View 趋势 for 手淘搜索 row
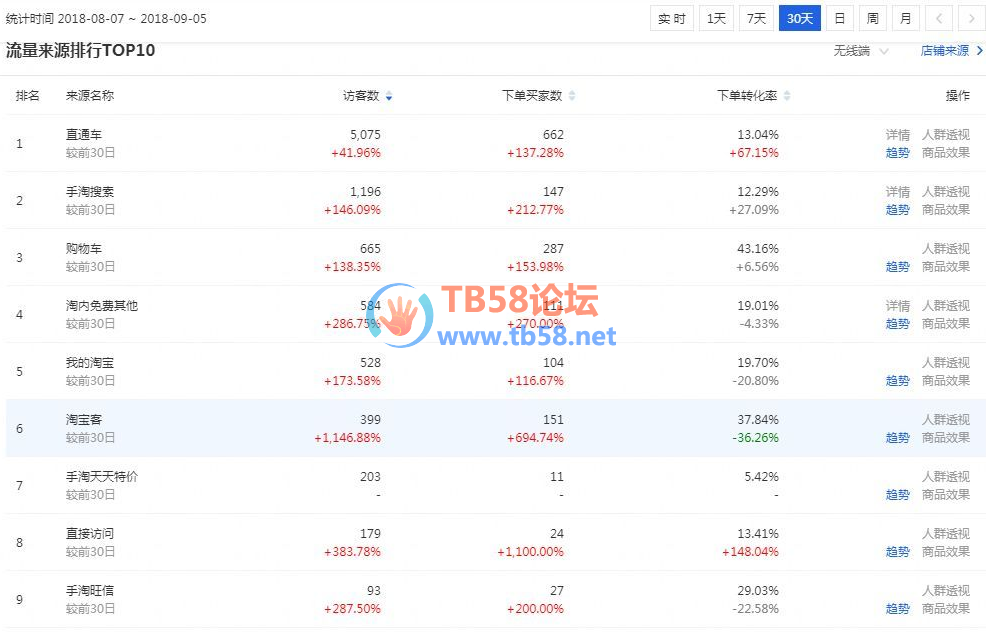 [x=897, y=210]
